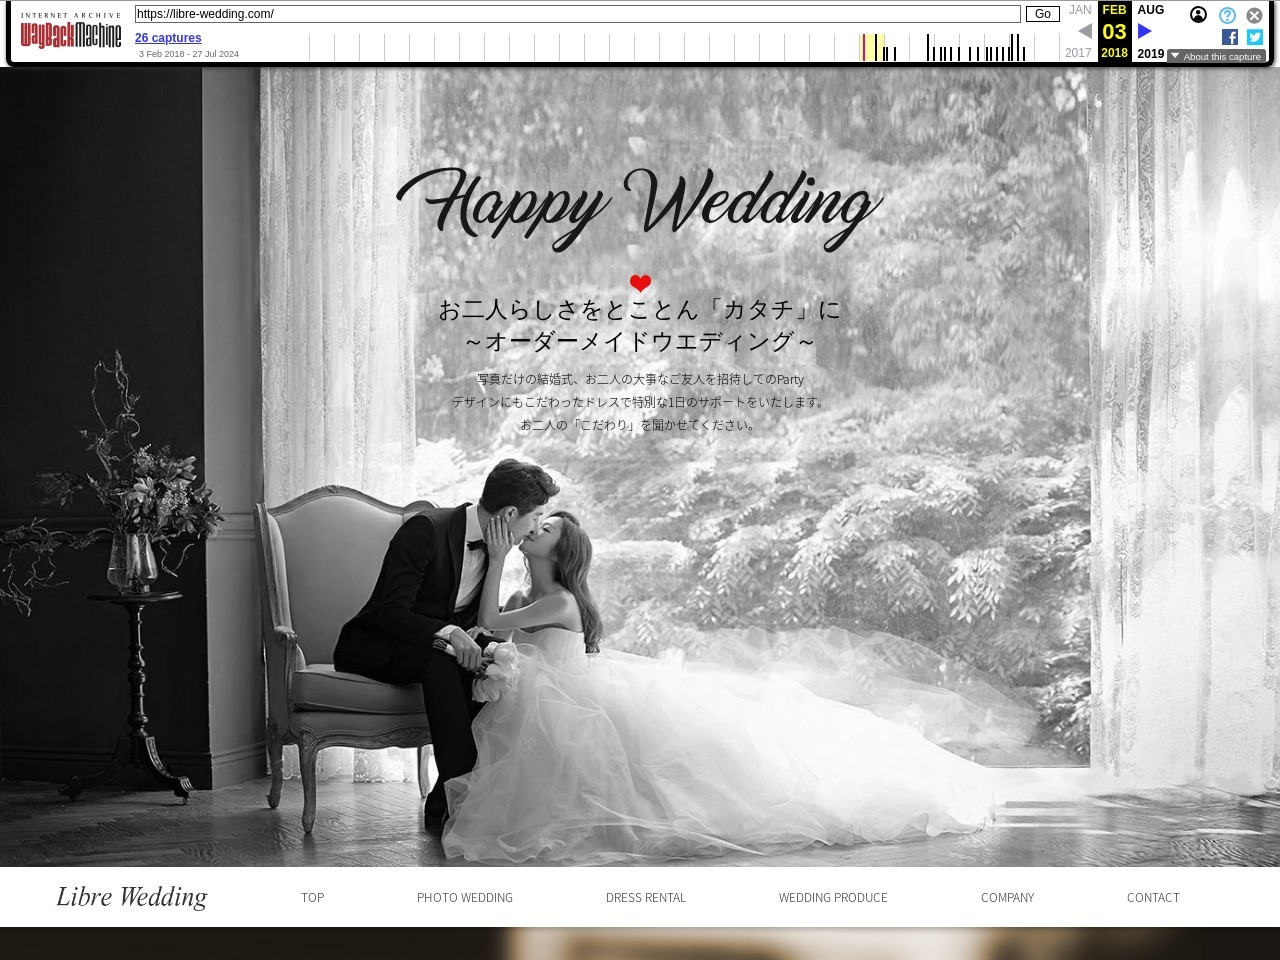Open PHOTO WEDDING navigation item
The image size is (1280, 960).
pyautogui.click(x=465, y=898)
